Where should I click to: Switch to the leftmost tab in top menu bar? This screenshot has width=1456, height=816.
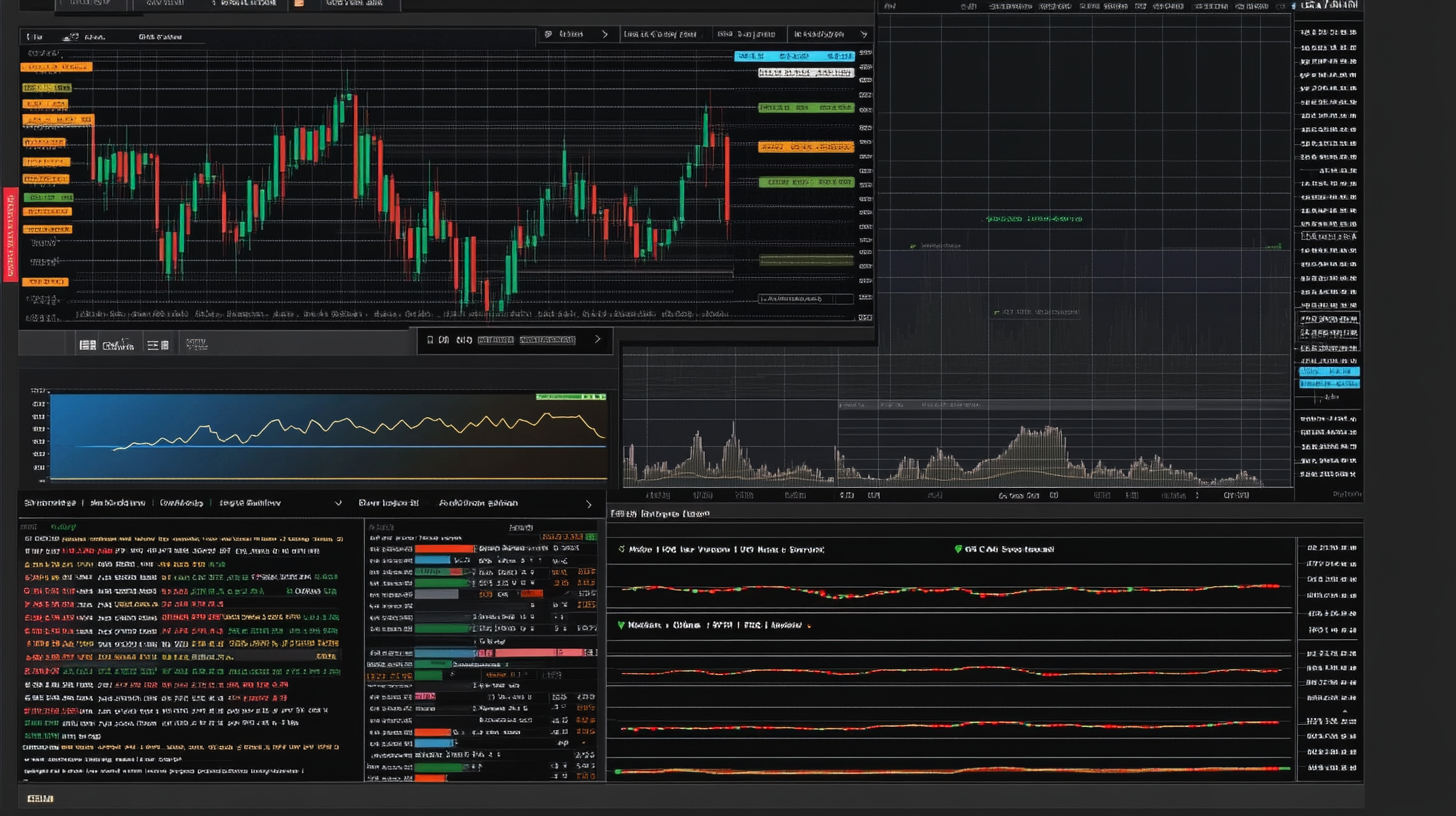click(90, 5)
